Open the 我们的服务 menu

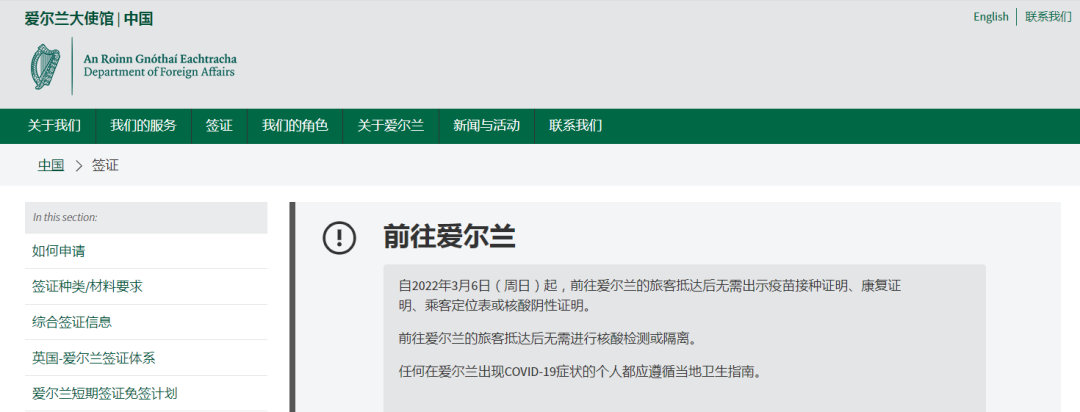[143, 126]
